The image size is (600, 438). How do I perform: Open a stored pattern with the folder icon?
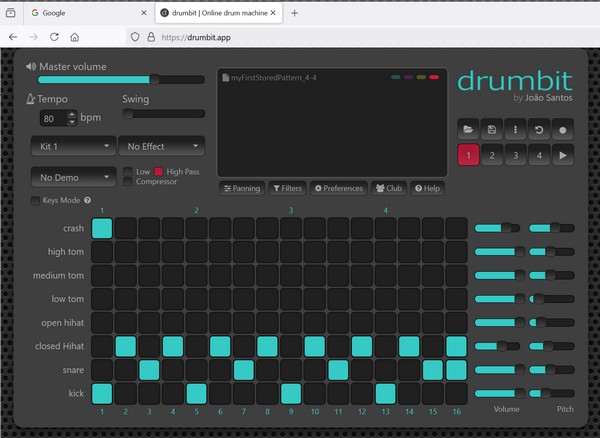pos(468,129)
